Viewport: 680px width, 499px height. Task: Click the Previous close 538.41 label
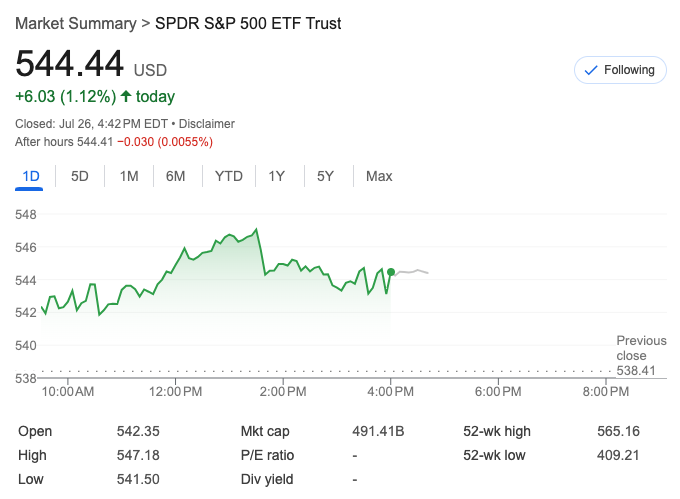(x=636, y=356)
